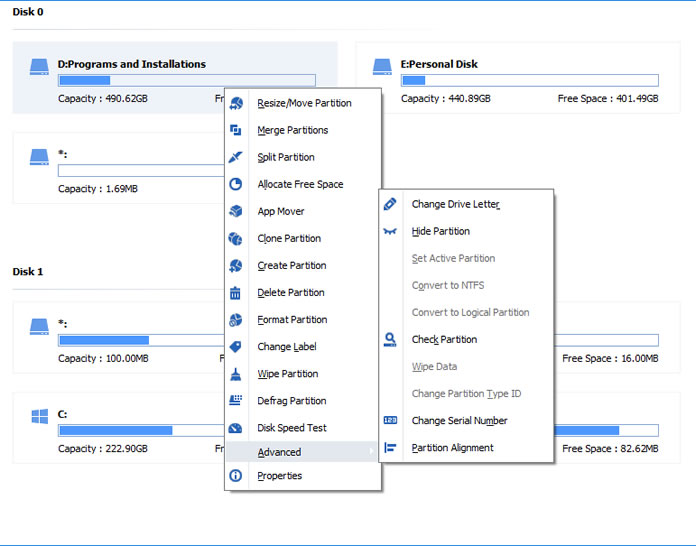This screenshot has height=546, width=696.
Task: Click the Partition Alignment icon
Action: [x=390, y=447]
